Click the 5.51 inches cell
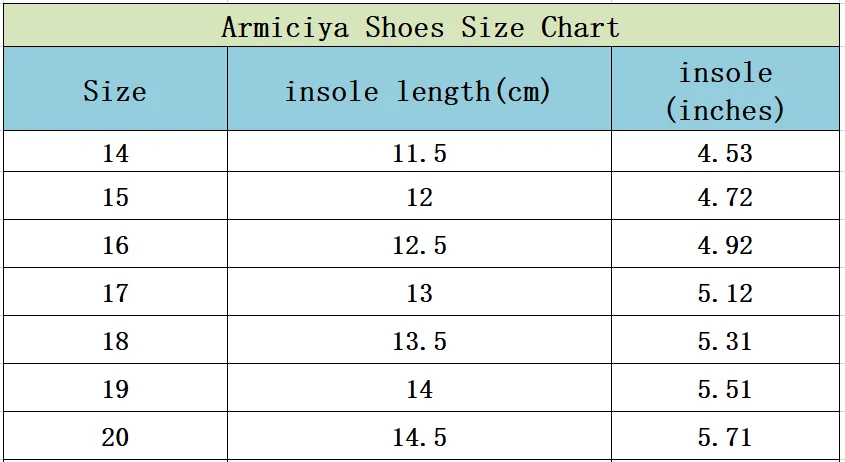Image resolution: width=845 pixels, height=462 pixels. [725, 389]
